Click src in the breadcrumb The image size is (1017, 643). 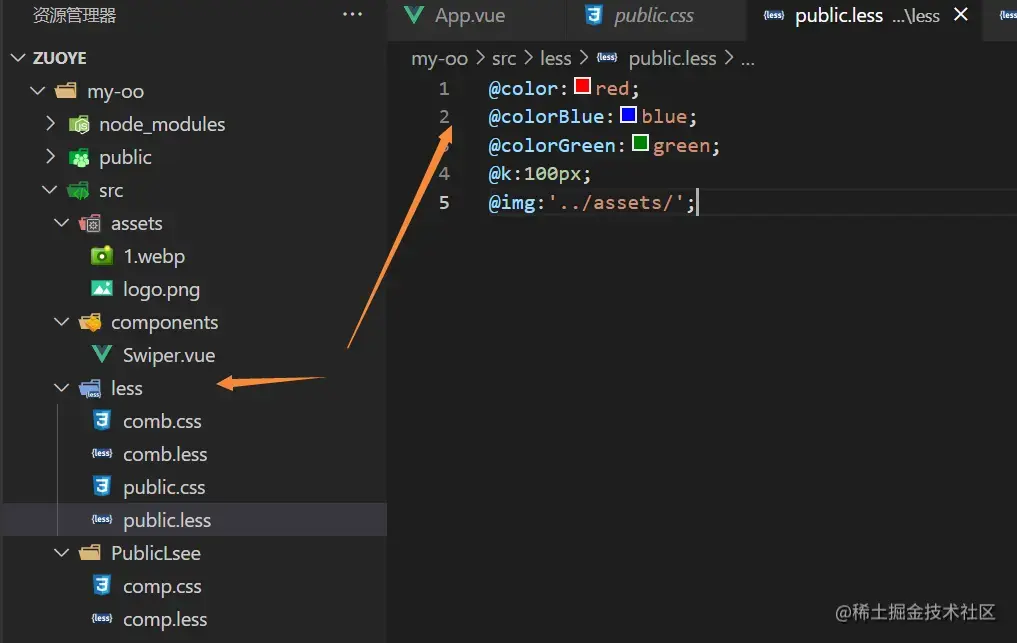point(504,58)
